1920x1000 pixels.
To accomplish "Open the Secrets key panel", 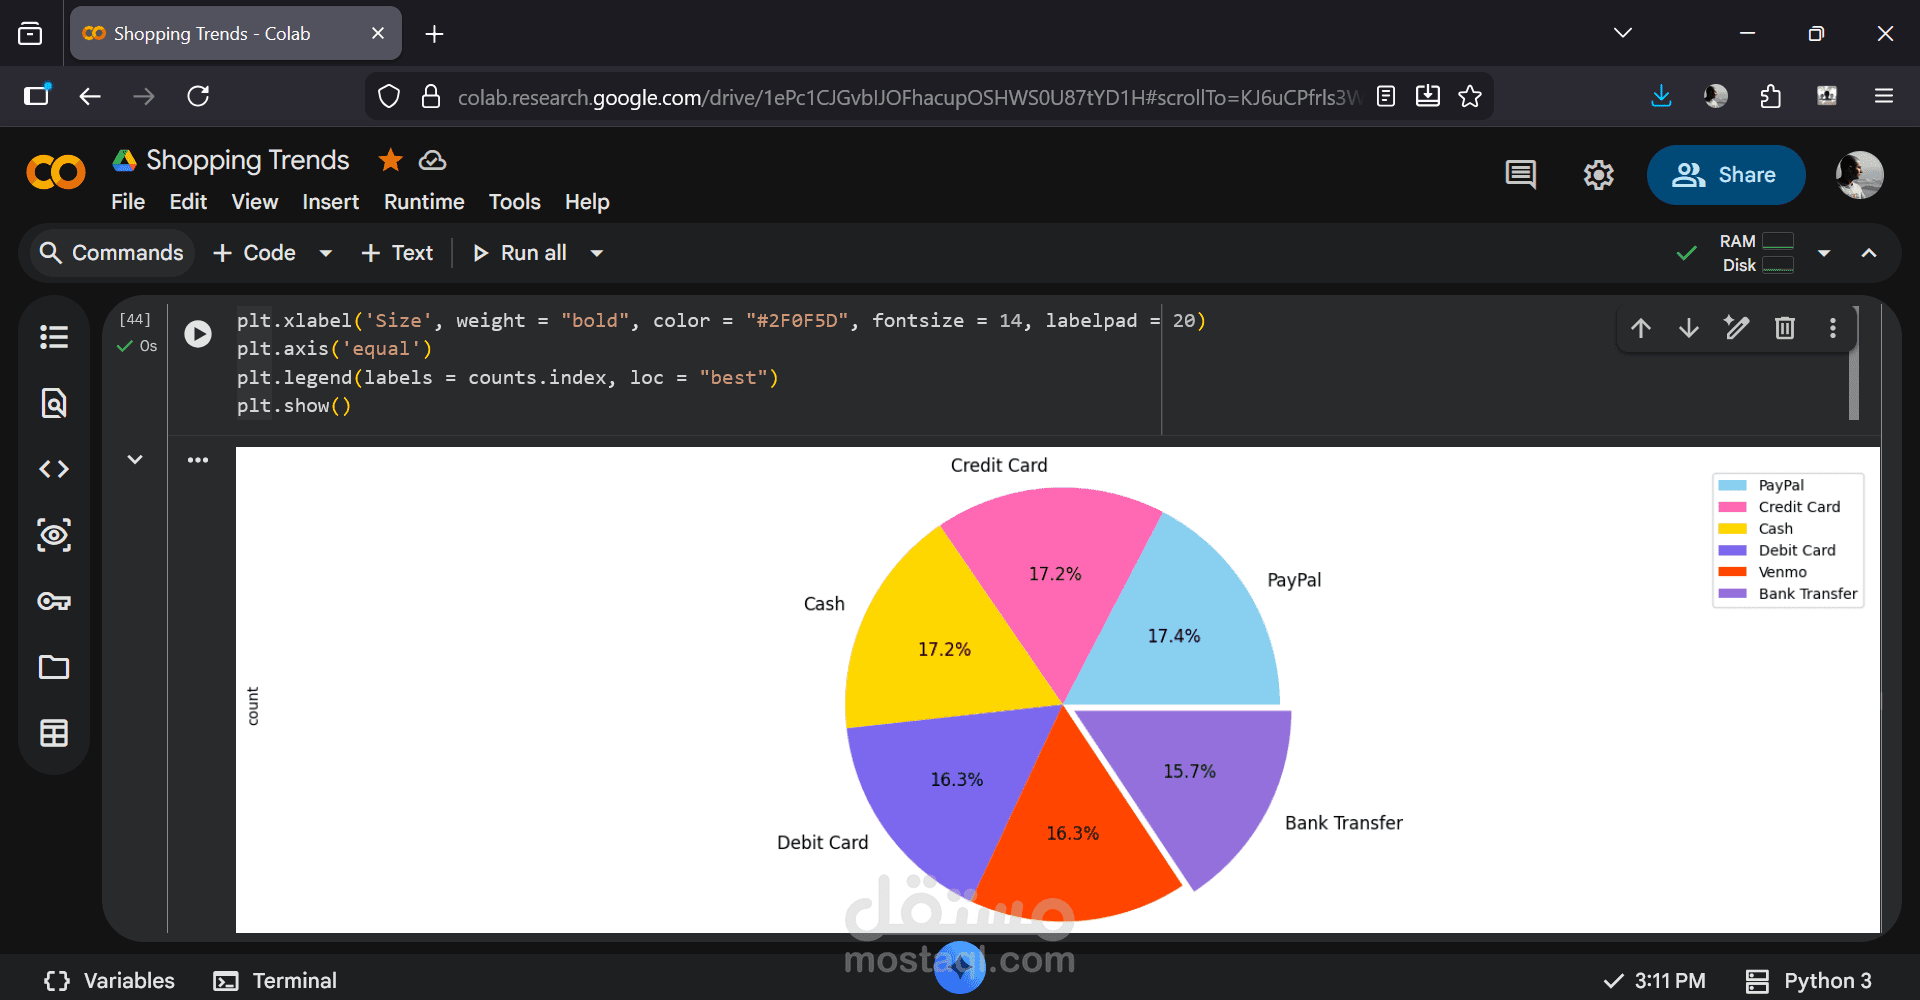I will [54, 601].
